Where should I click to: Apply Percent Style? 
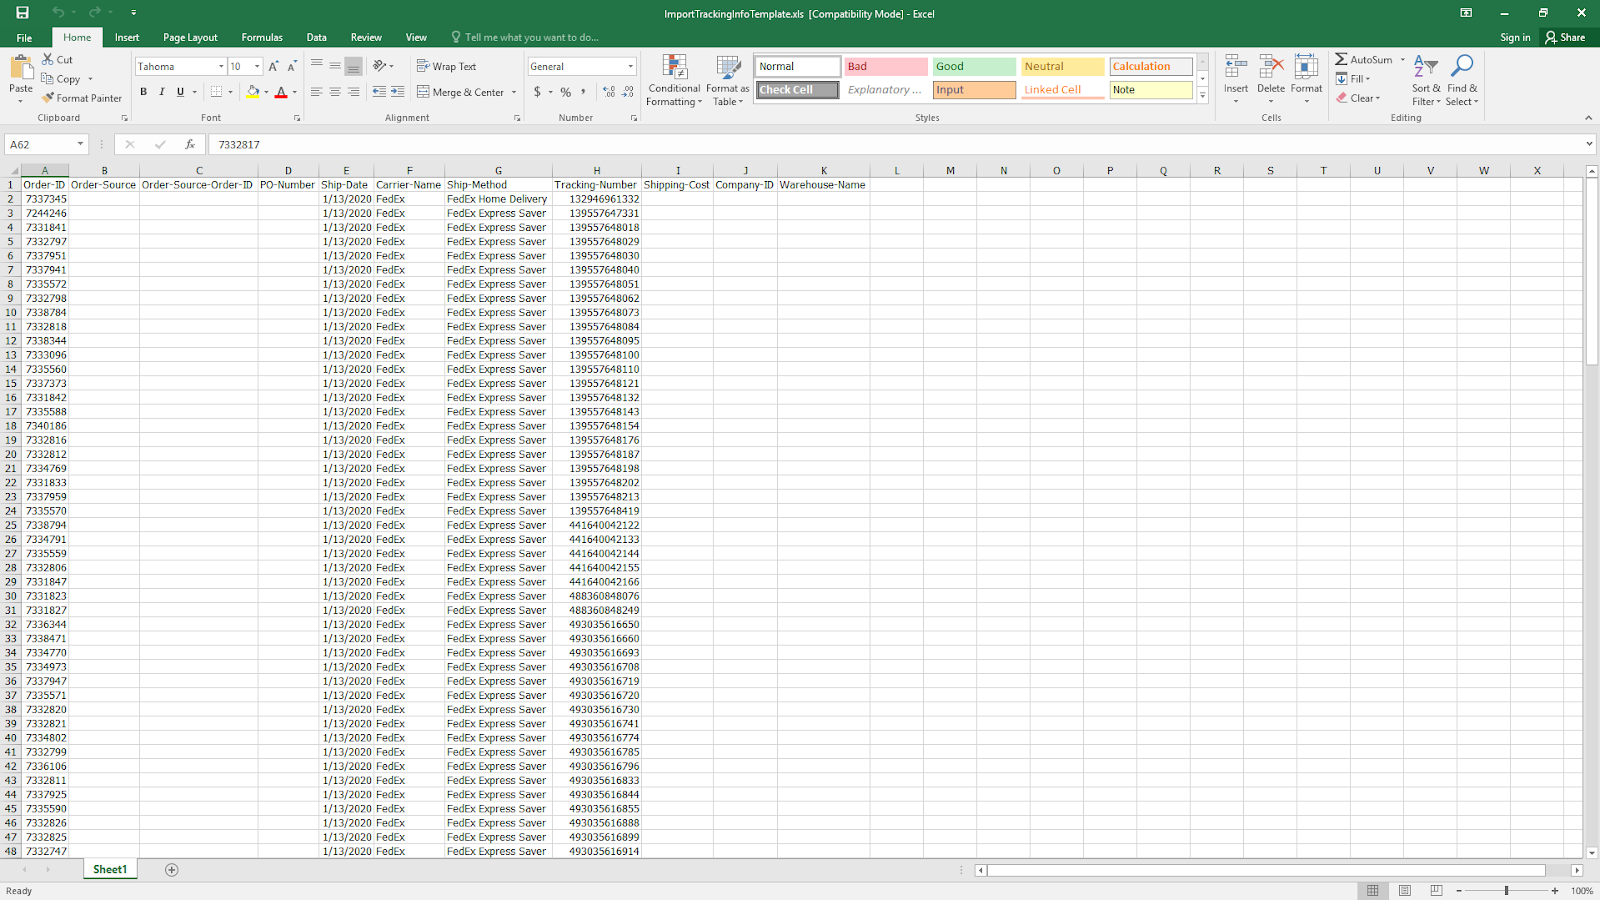(x=566, y=92)
